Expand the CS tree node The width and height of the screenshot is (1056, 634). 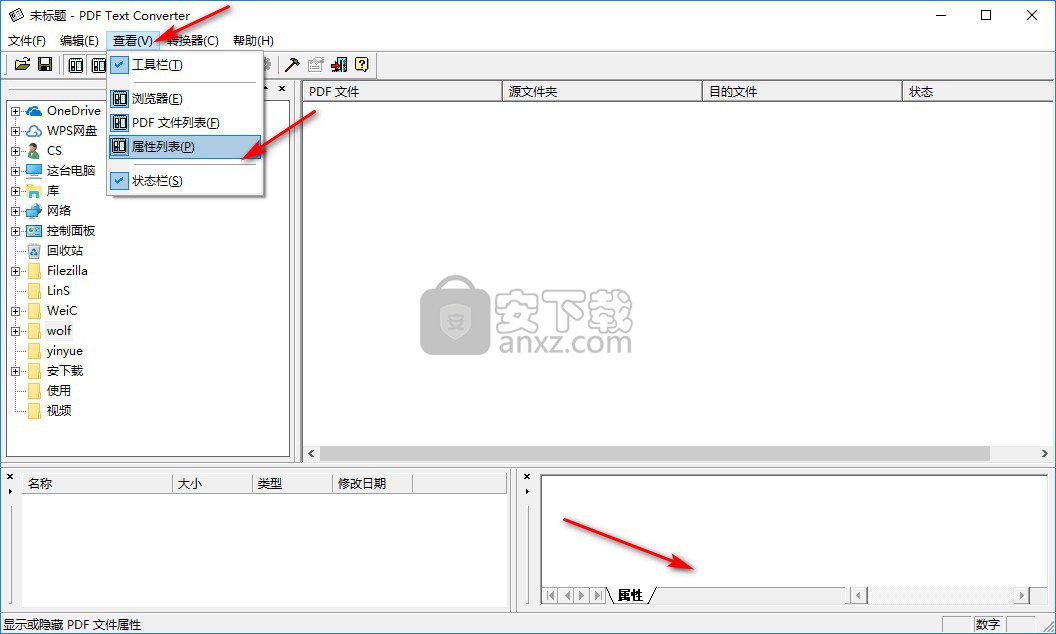coord(15,151)
